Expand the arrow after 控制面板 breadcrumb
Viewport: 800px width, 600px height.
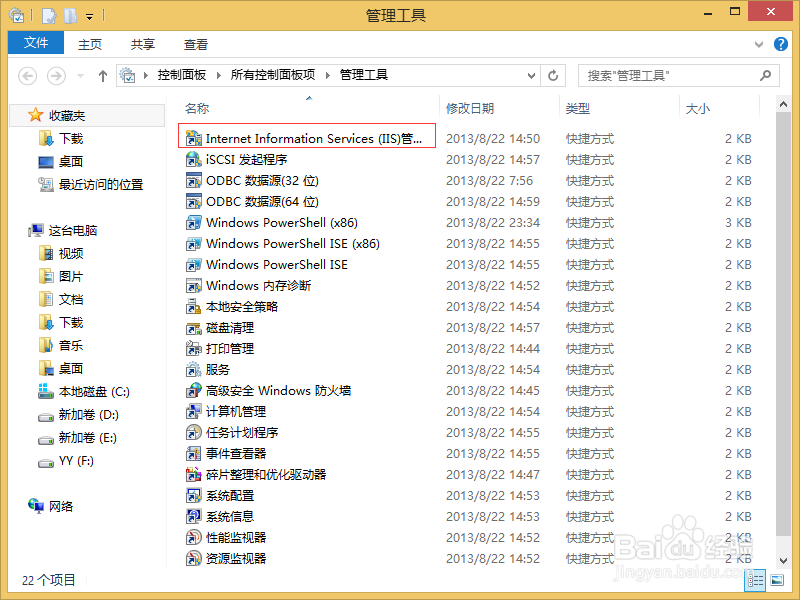(219, 76)
